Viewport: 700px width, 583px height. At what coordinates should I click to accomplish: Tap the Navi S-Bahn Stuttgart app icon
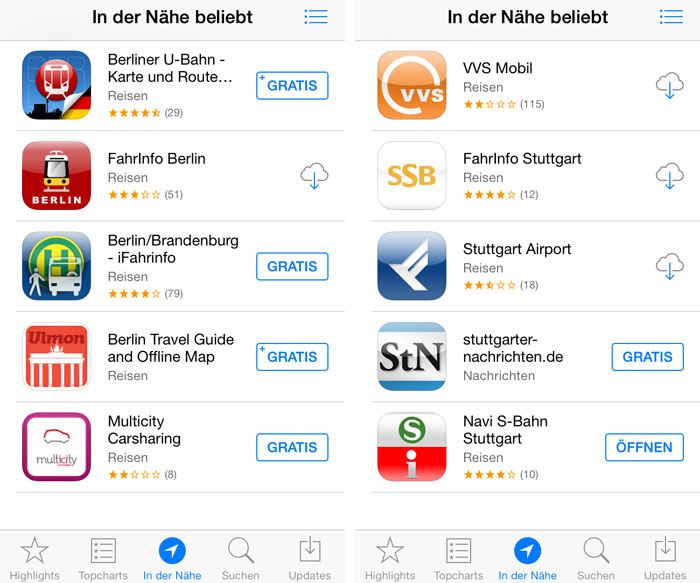pos(412,446)
